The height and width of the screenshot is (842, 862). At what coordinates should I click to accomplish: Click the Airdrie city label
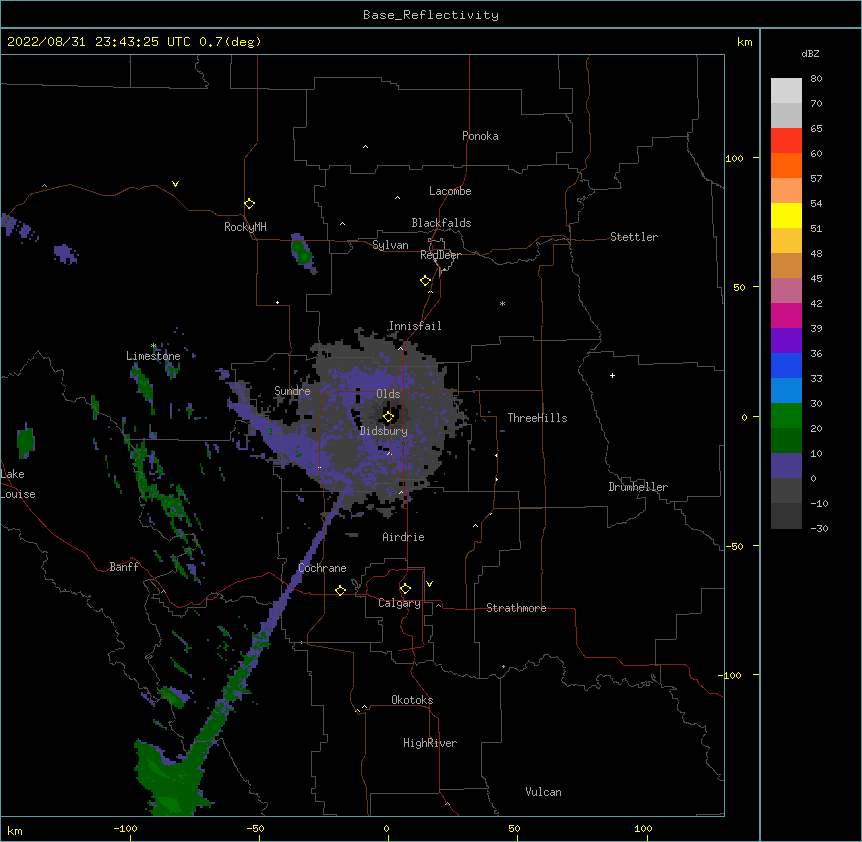click(403, 537)
